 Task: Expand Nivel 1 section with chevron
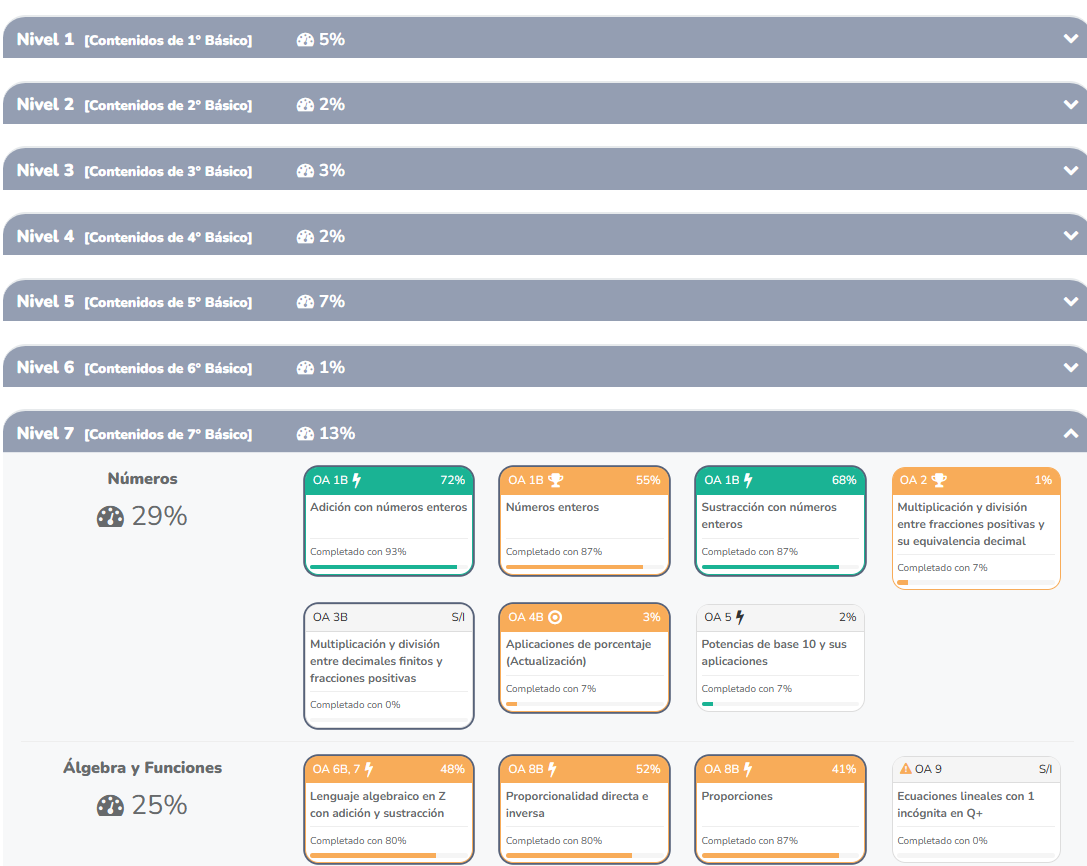tap(1071, 39)
